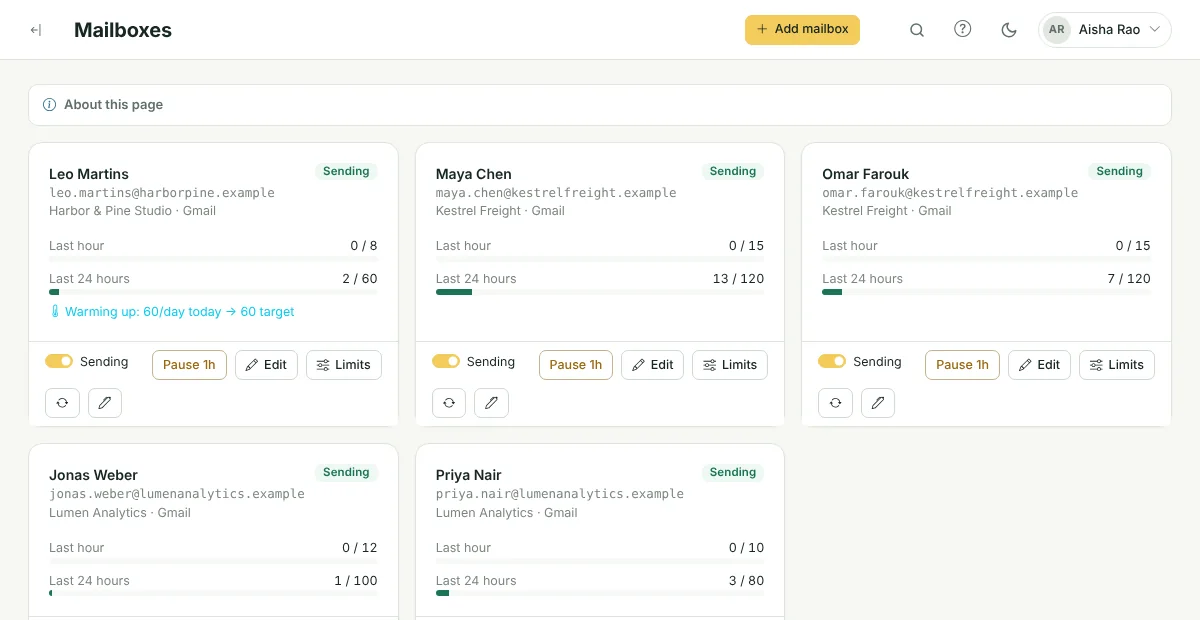Collapse the sidebar with the arrow icon
The width and height of the screenshot is (1200, 620).
pos(36,30)
